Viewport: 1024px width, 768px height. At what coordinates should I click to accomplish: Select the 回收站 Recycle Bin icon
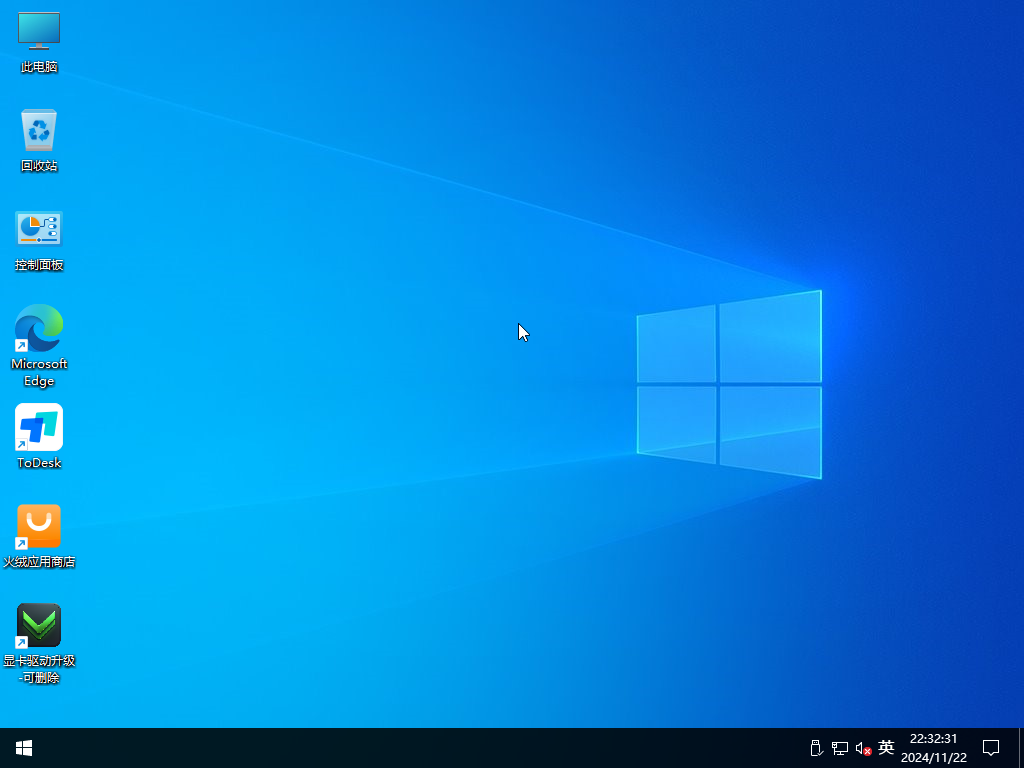[x=39, y=131]
